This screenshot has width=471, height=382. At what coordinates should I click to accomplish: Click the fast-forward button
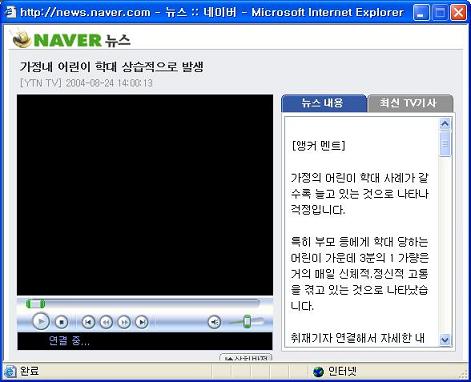(124, 322)
